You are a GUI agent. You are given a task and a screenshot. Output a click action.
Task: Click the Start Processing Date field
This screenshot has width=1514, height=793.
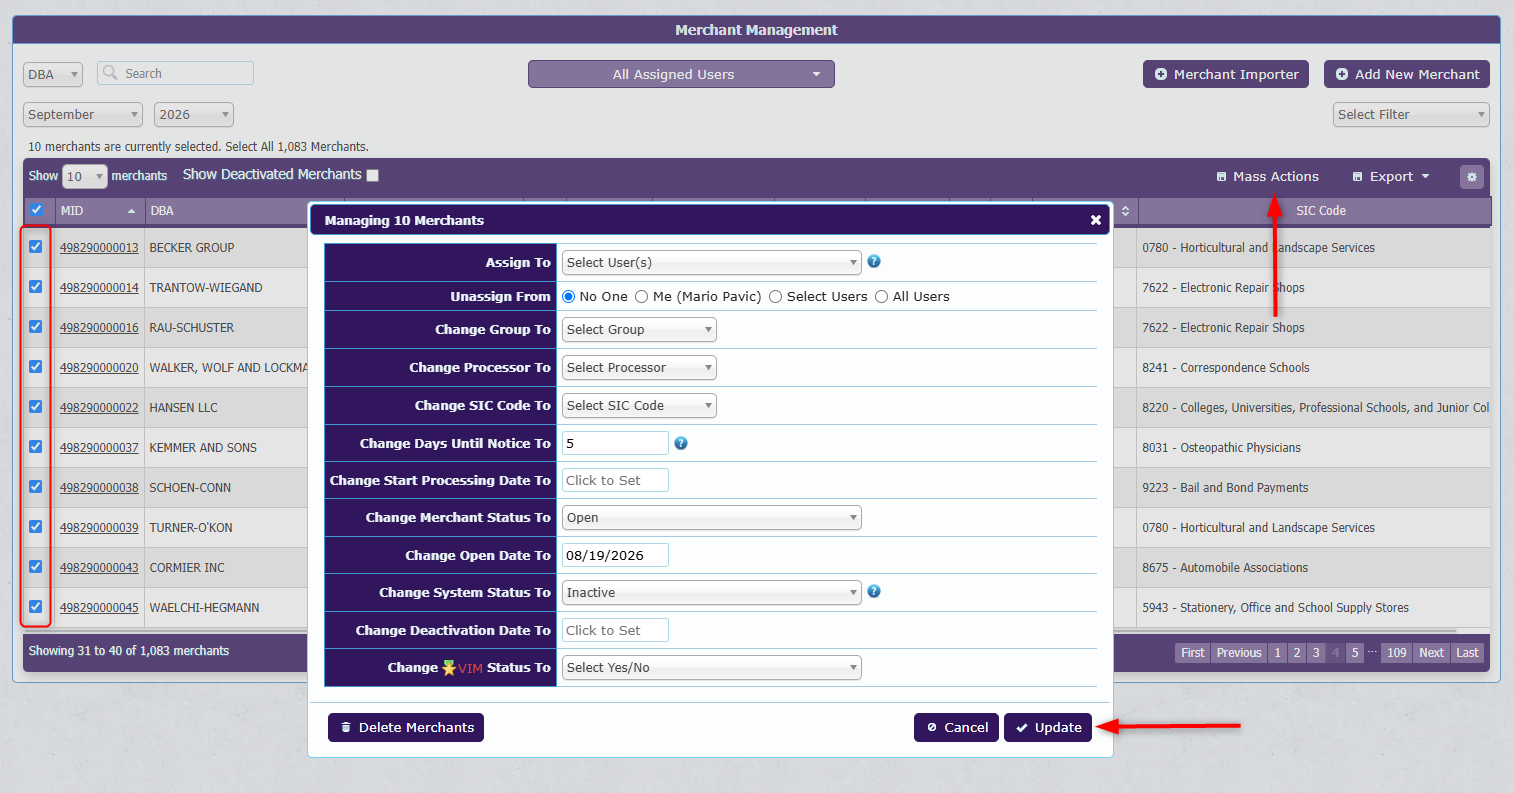(x=615, y=480)
